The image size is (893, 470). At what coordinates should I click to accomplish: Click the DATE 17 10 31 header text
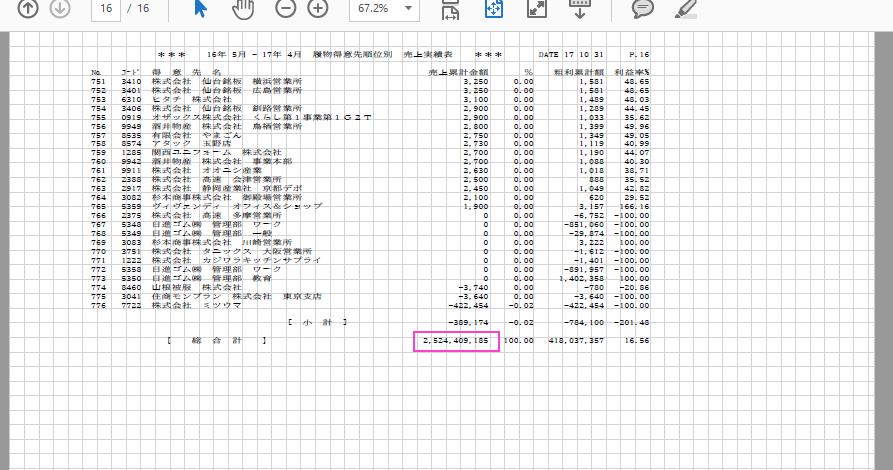[573, 54]
